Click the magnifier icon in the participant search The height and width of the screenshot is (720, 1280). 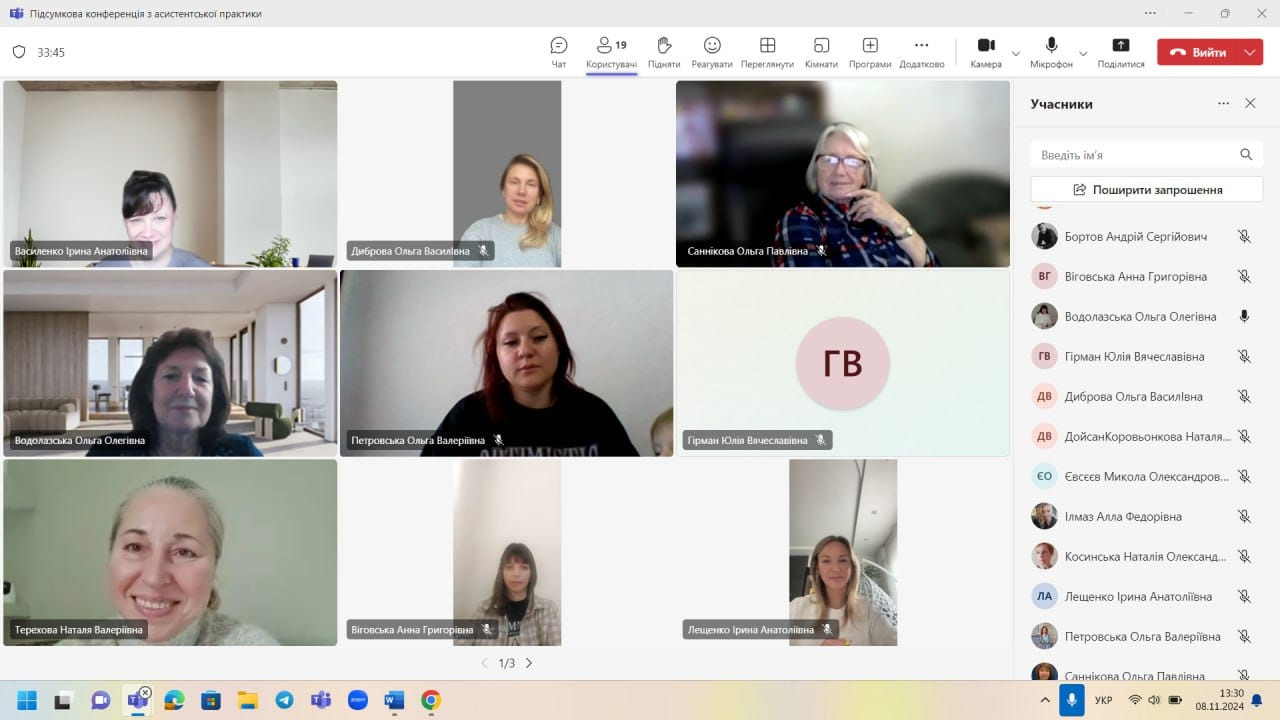pos(1246,155)
